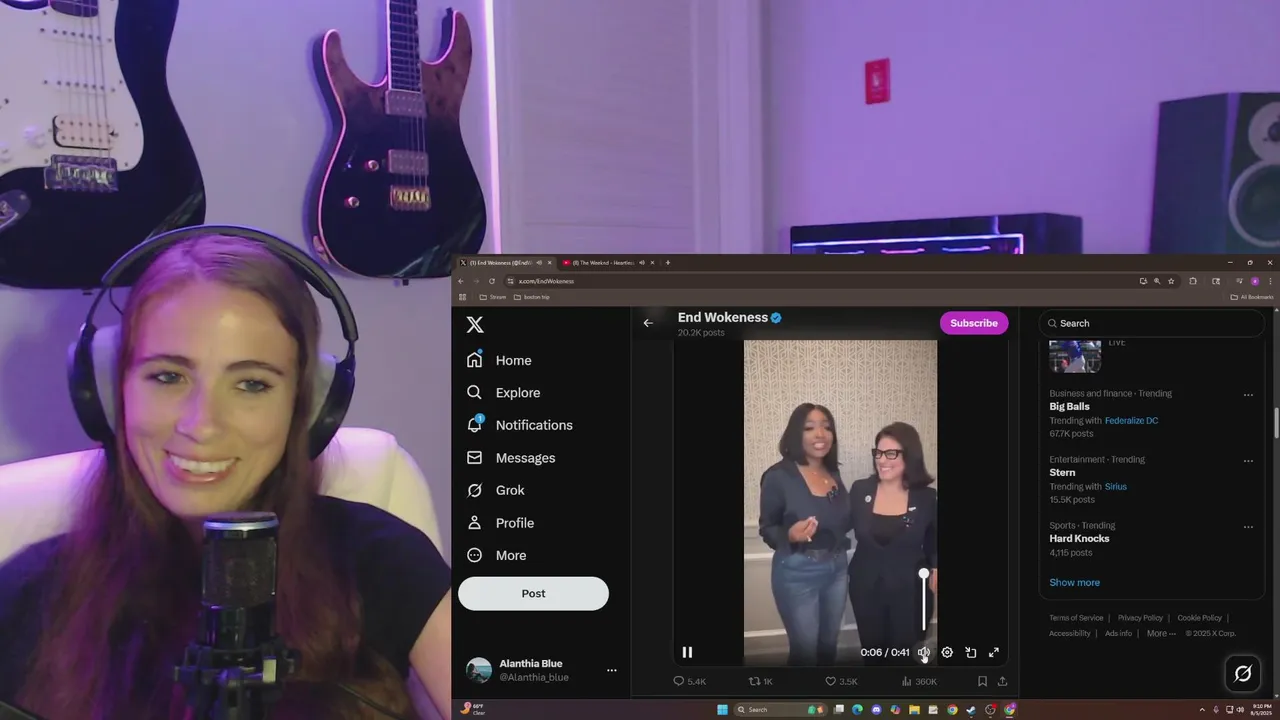Mute the video with the speaker icon
The height and width of the screenshot is (720, 1280).
[924, 652]
